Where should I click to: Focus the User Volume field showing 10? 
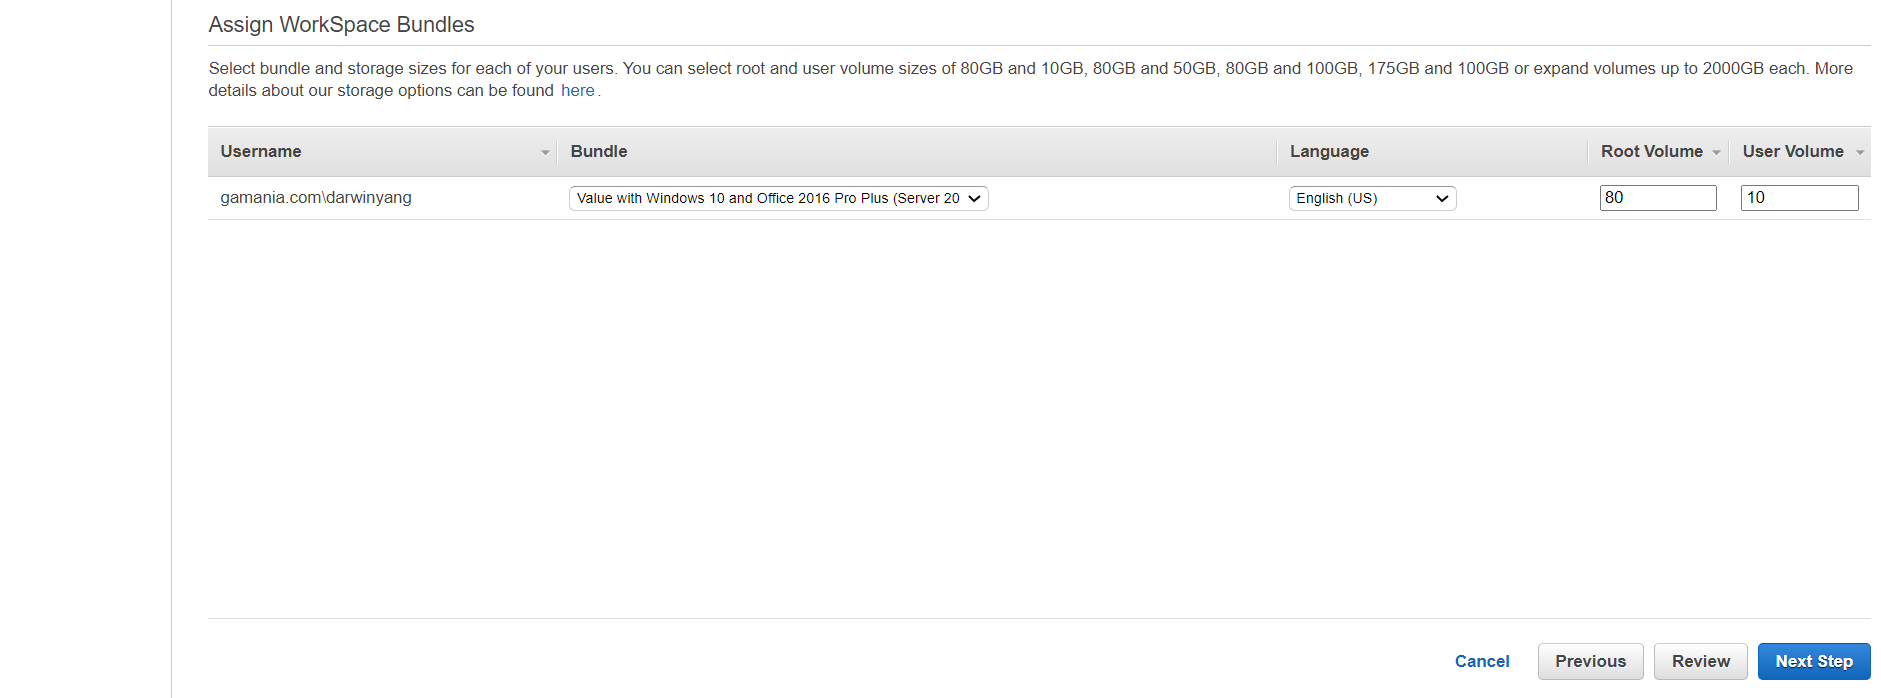pos(1799,198)
